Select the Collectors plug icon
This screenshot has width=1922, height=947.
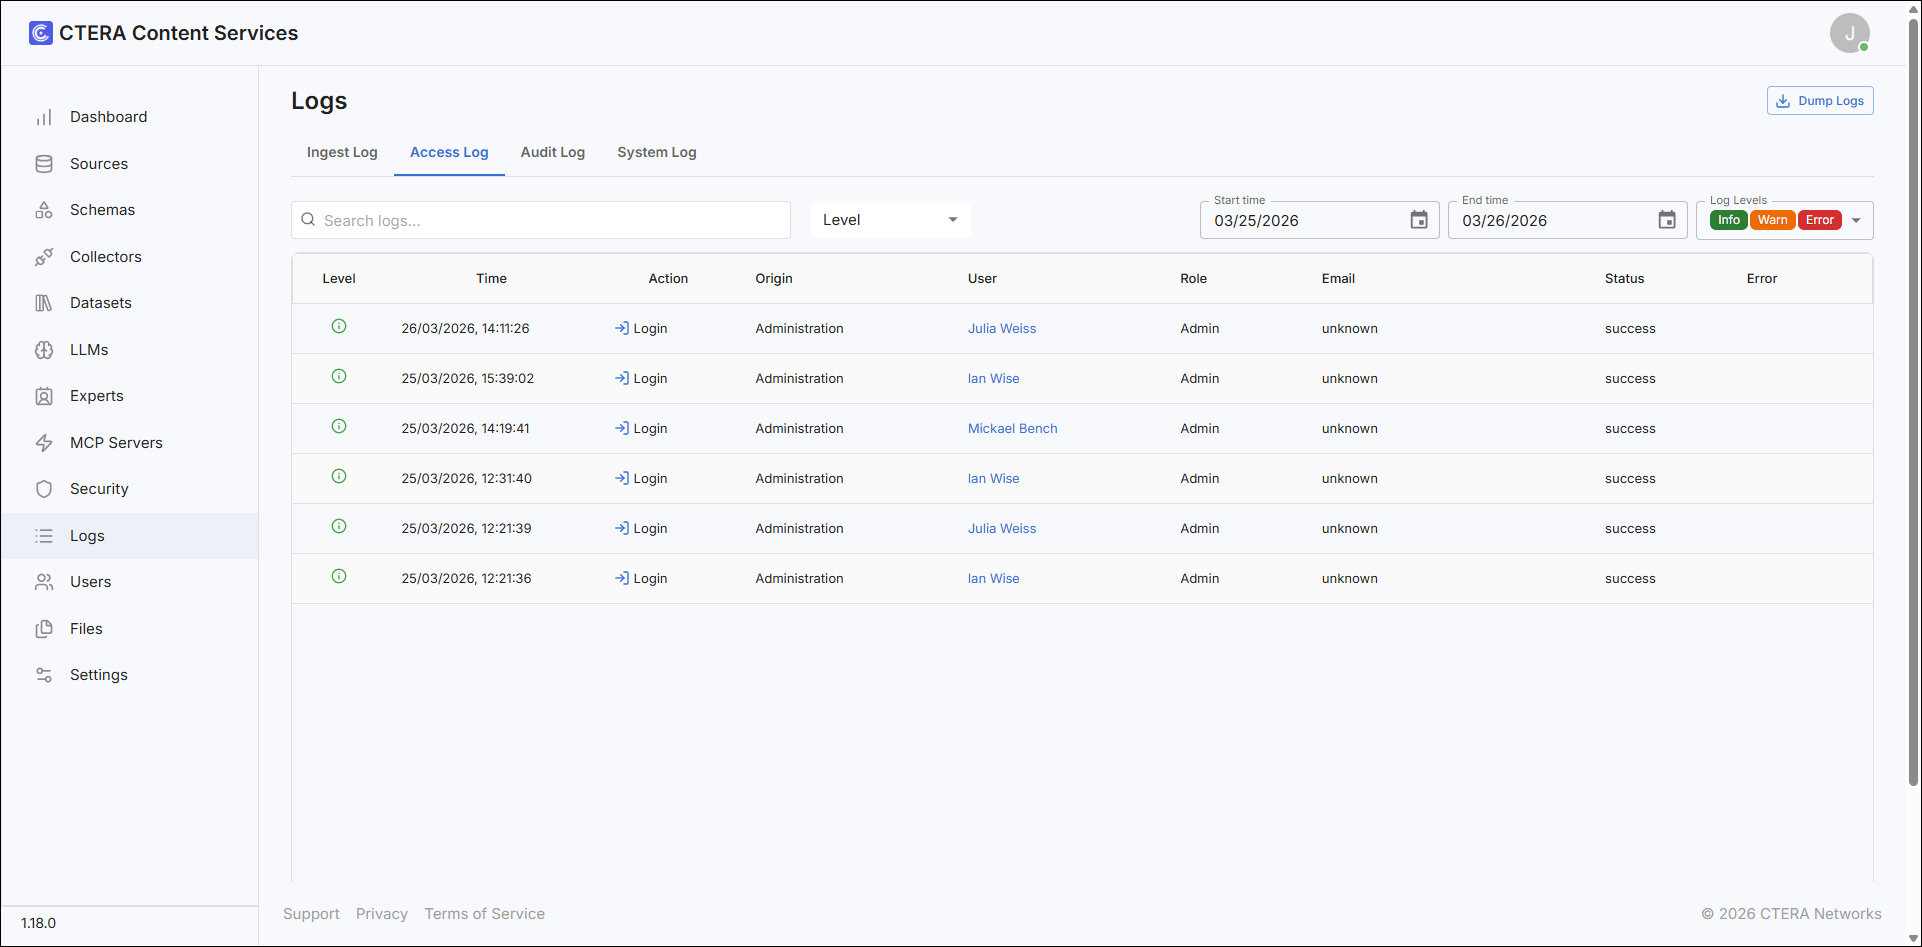click(44, 257)
